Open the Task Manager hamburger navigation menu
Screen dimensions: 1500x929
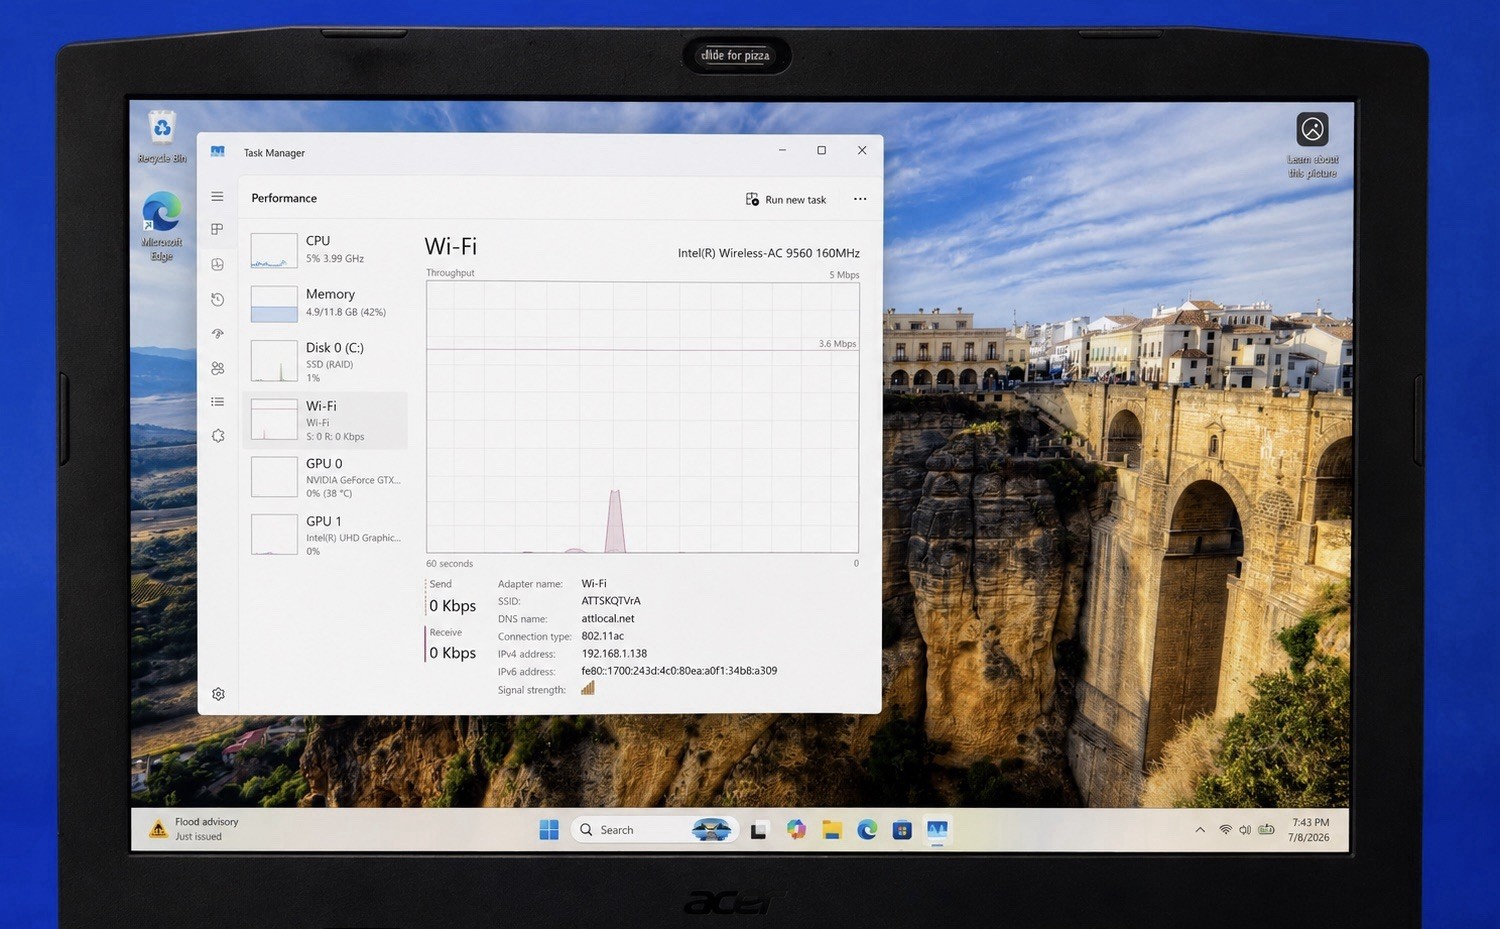click(x=217, y=196)
